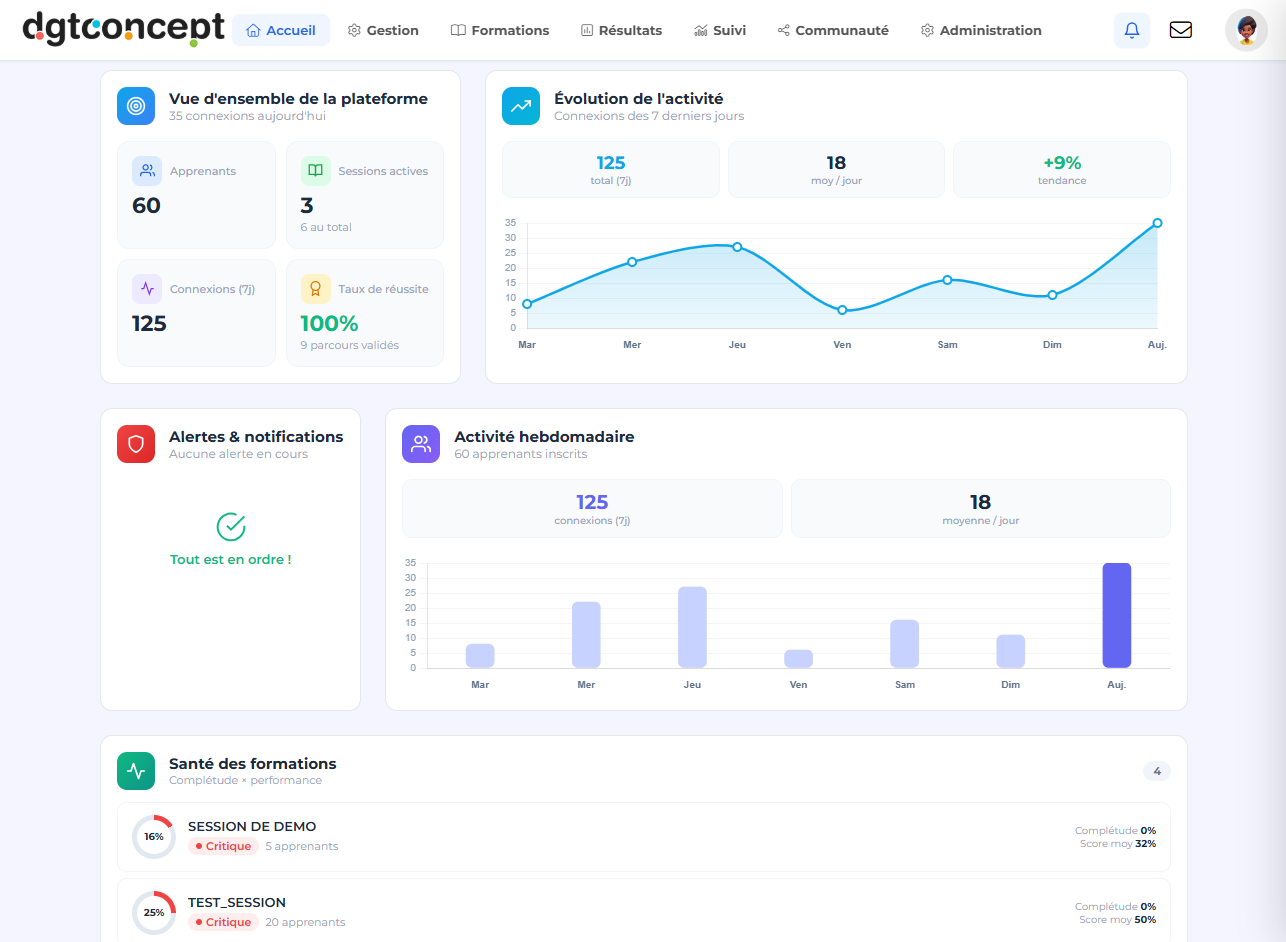Click the Taux de réussite card

pyautogui.click(x=365, y=312)
